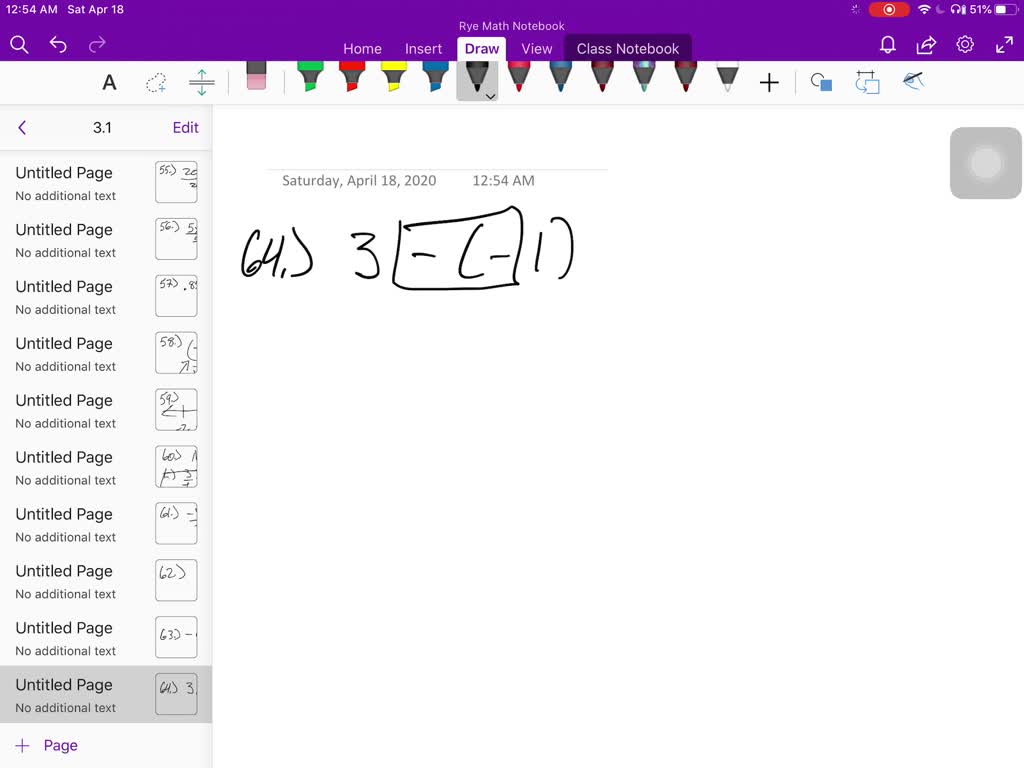Click the Share icon in header
The height and width of the screenshot is (768, 1024).
click(926, 45)
